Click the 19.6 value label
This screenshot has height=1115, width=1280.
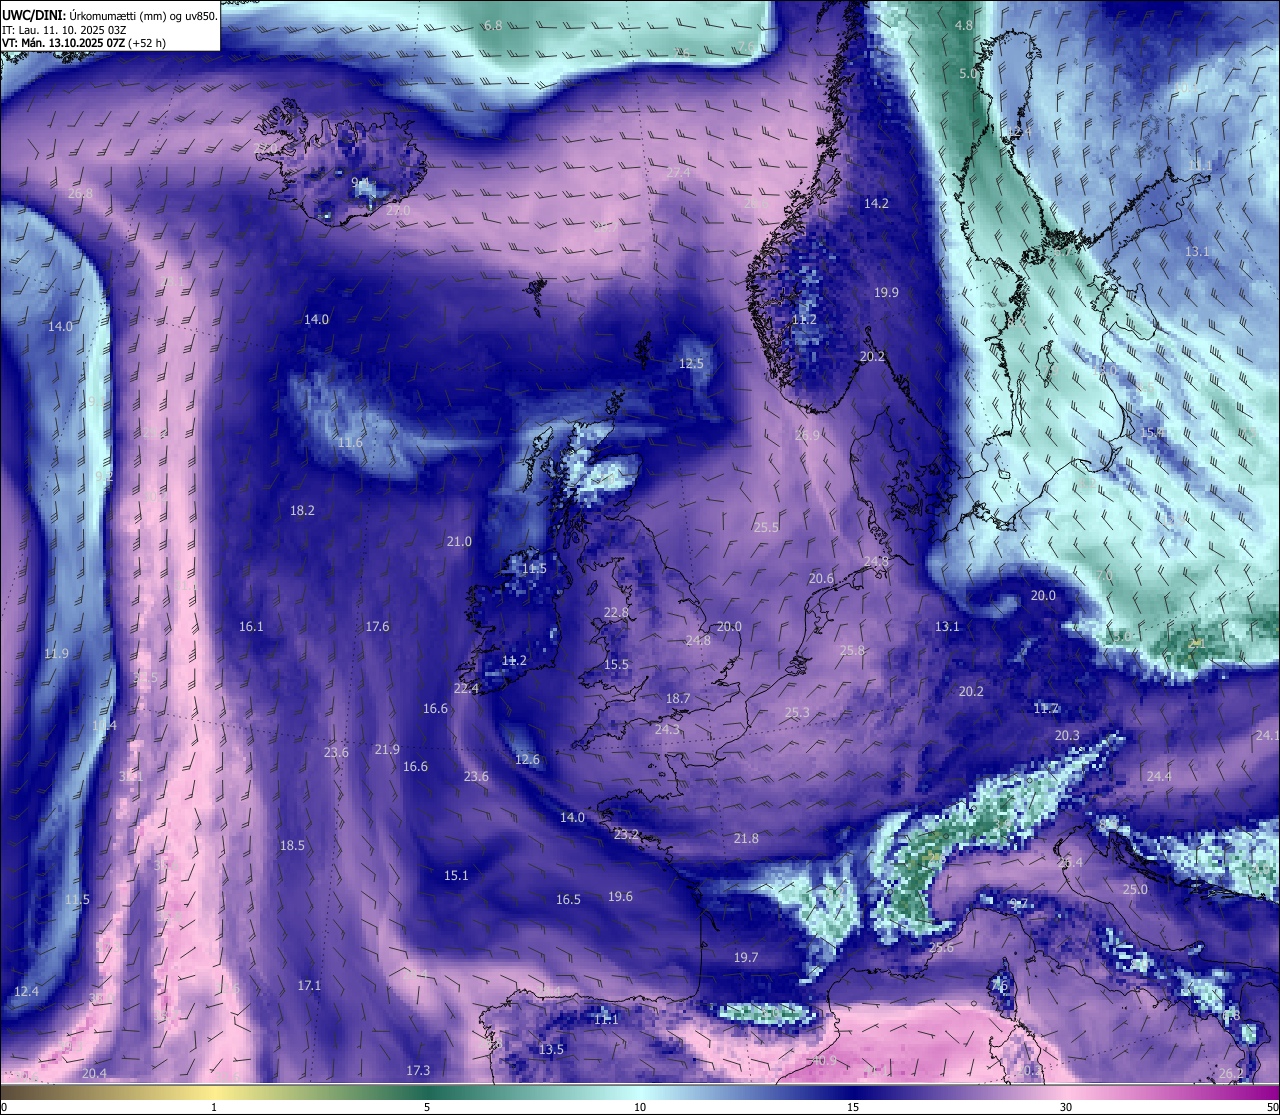pos(620,896)
